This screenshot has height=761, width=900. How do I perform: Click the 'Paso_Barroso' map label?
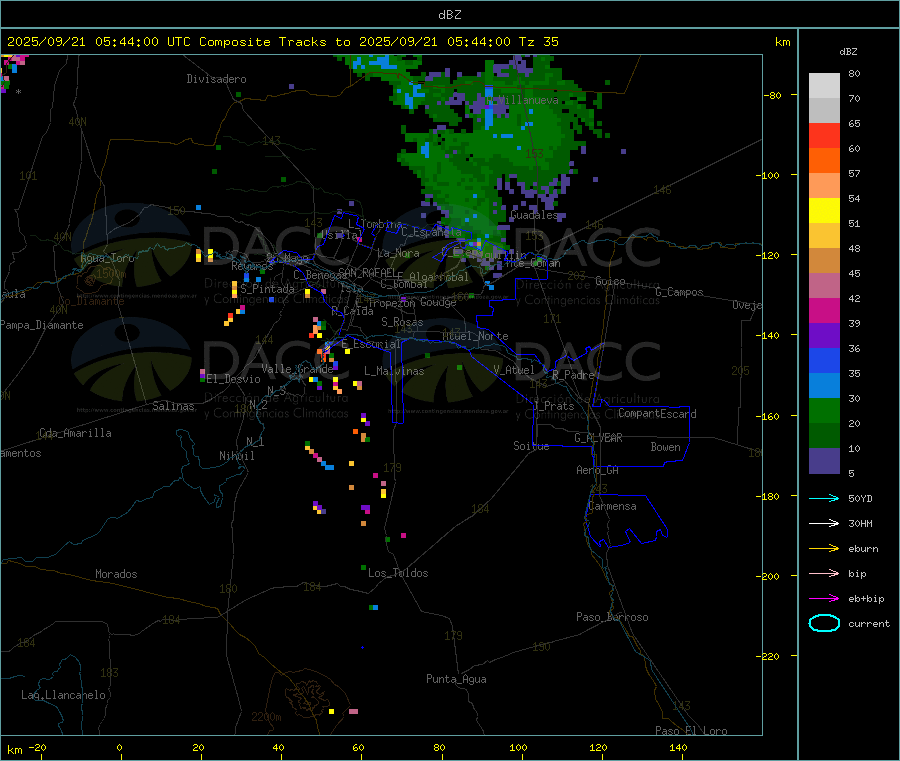612,617
